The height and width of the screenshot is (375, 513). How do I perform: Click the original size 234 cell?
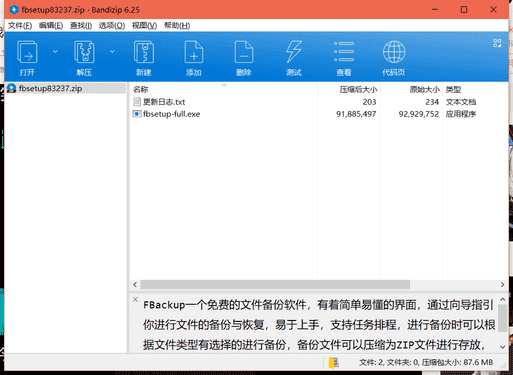tap(432, 102)
